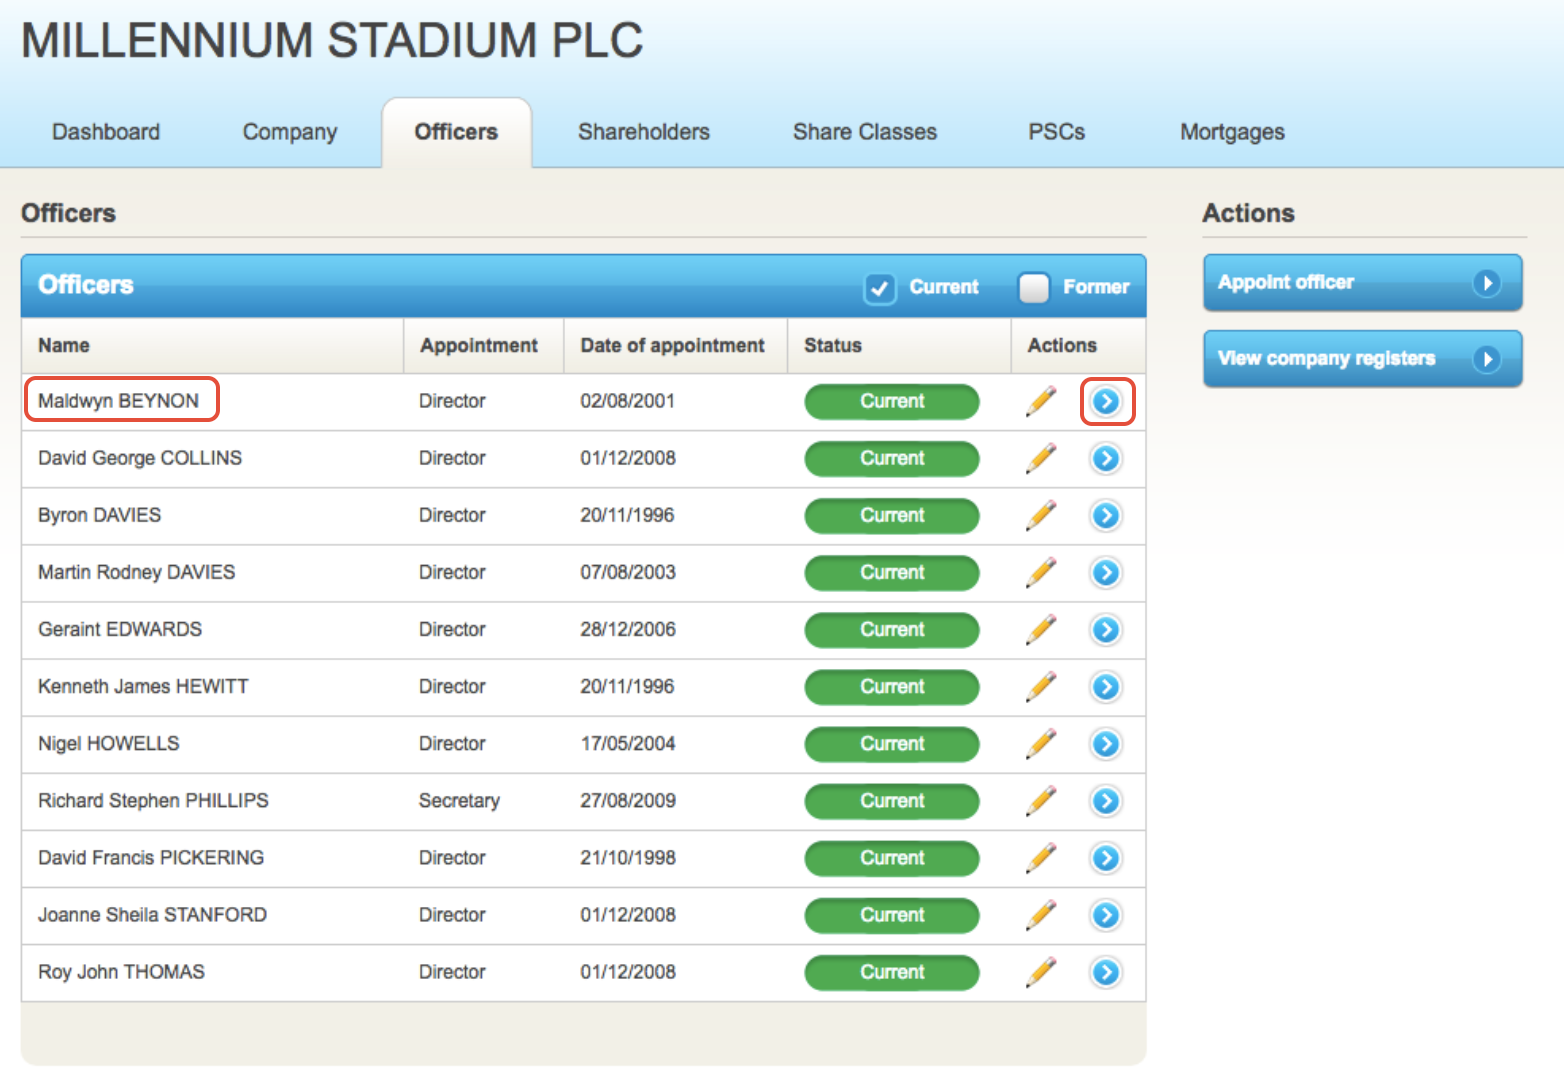Click the MILLENNIUM STADIUM PLC company title

pyautogui.click(x=332, y=40)
